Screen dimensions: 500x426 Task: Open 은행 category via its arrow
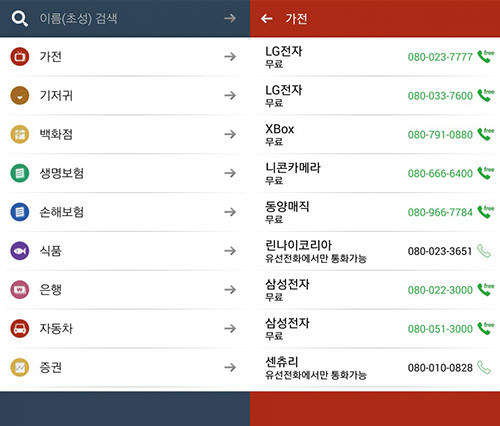(x=230, y=290)
